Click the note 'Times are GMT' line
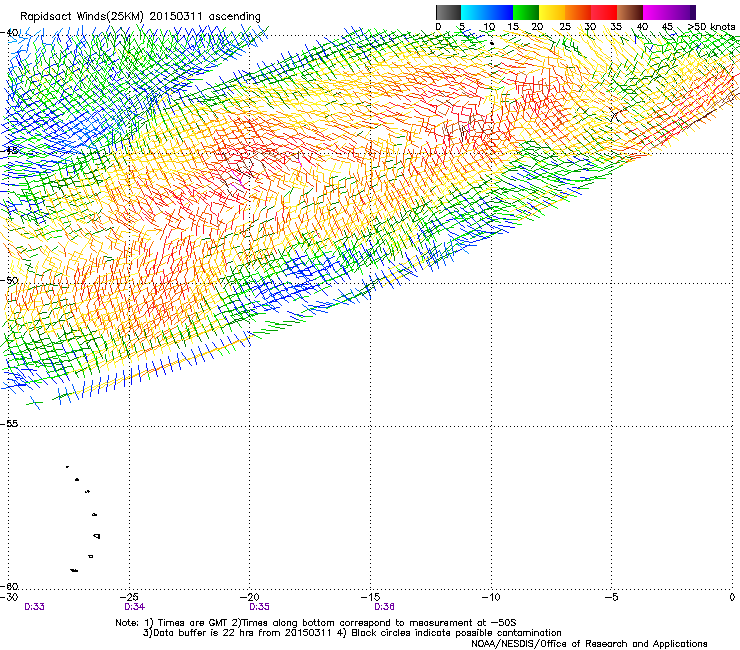Image resolution: width=740 pixels, height=650 pixels. (316, 623)
